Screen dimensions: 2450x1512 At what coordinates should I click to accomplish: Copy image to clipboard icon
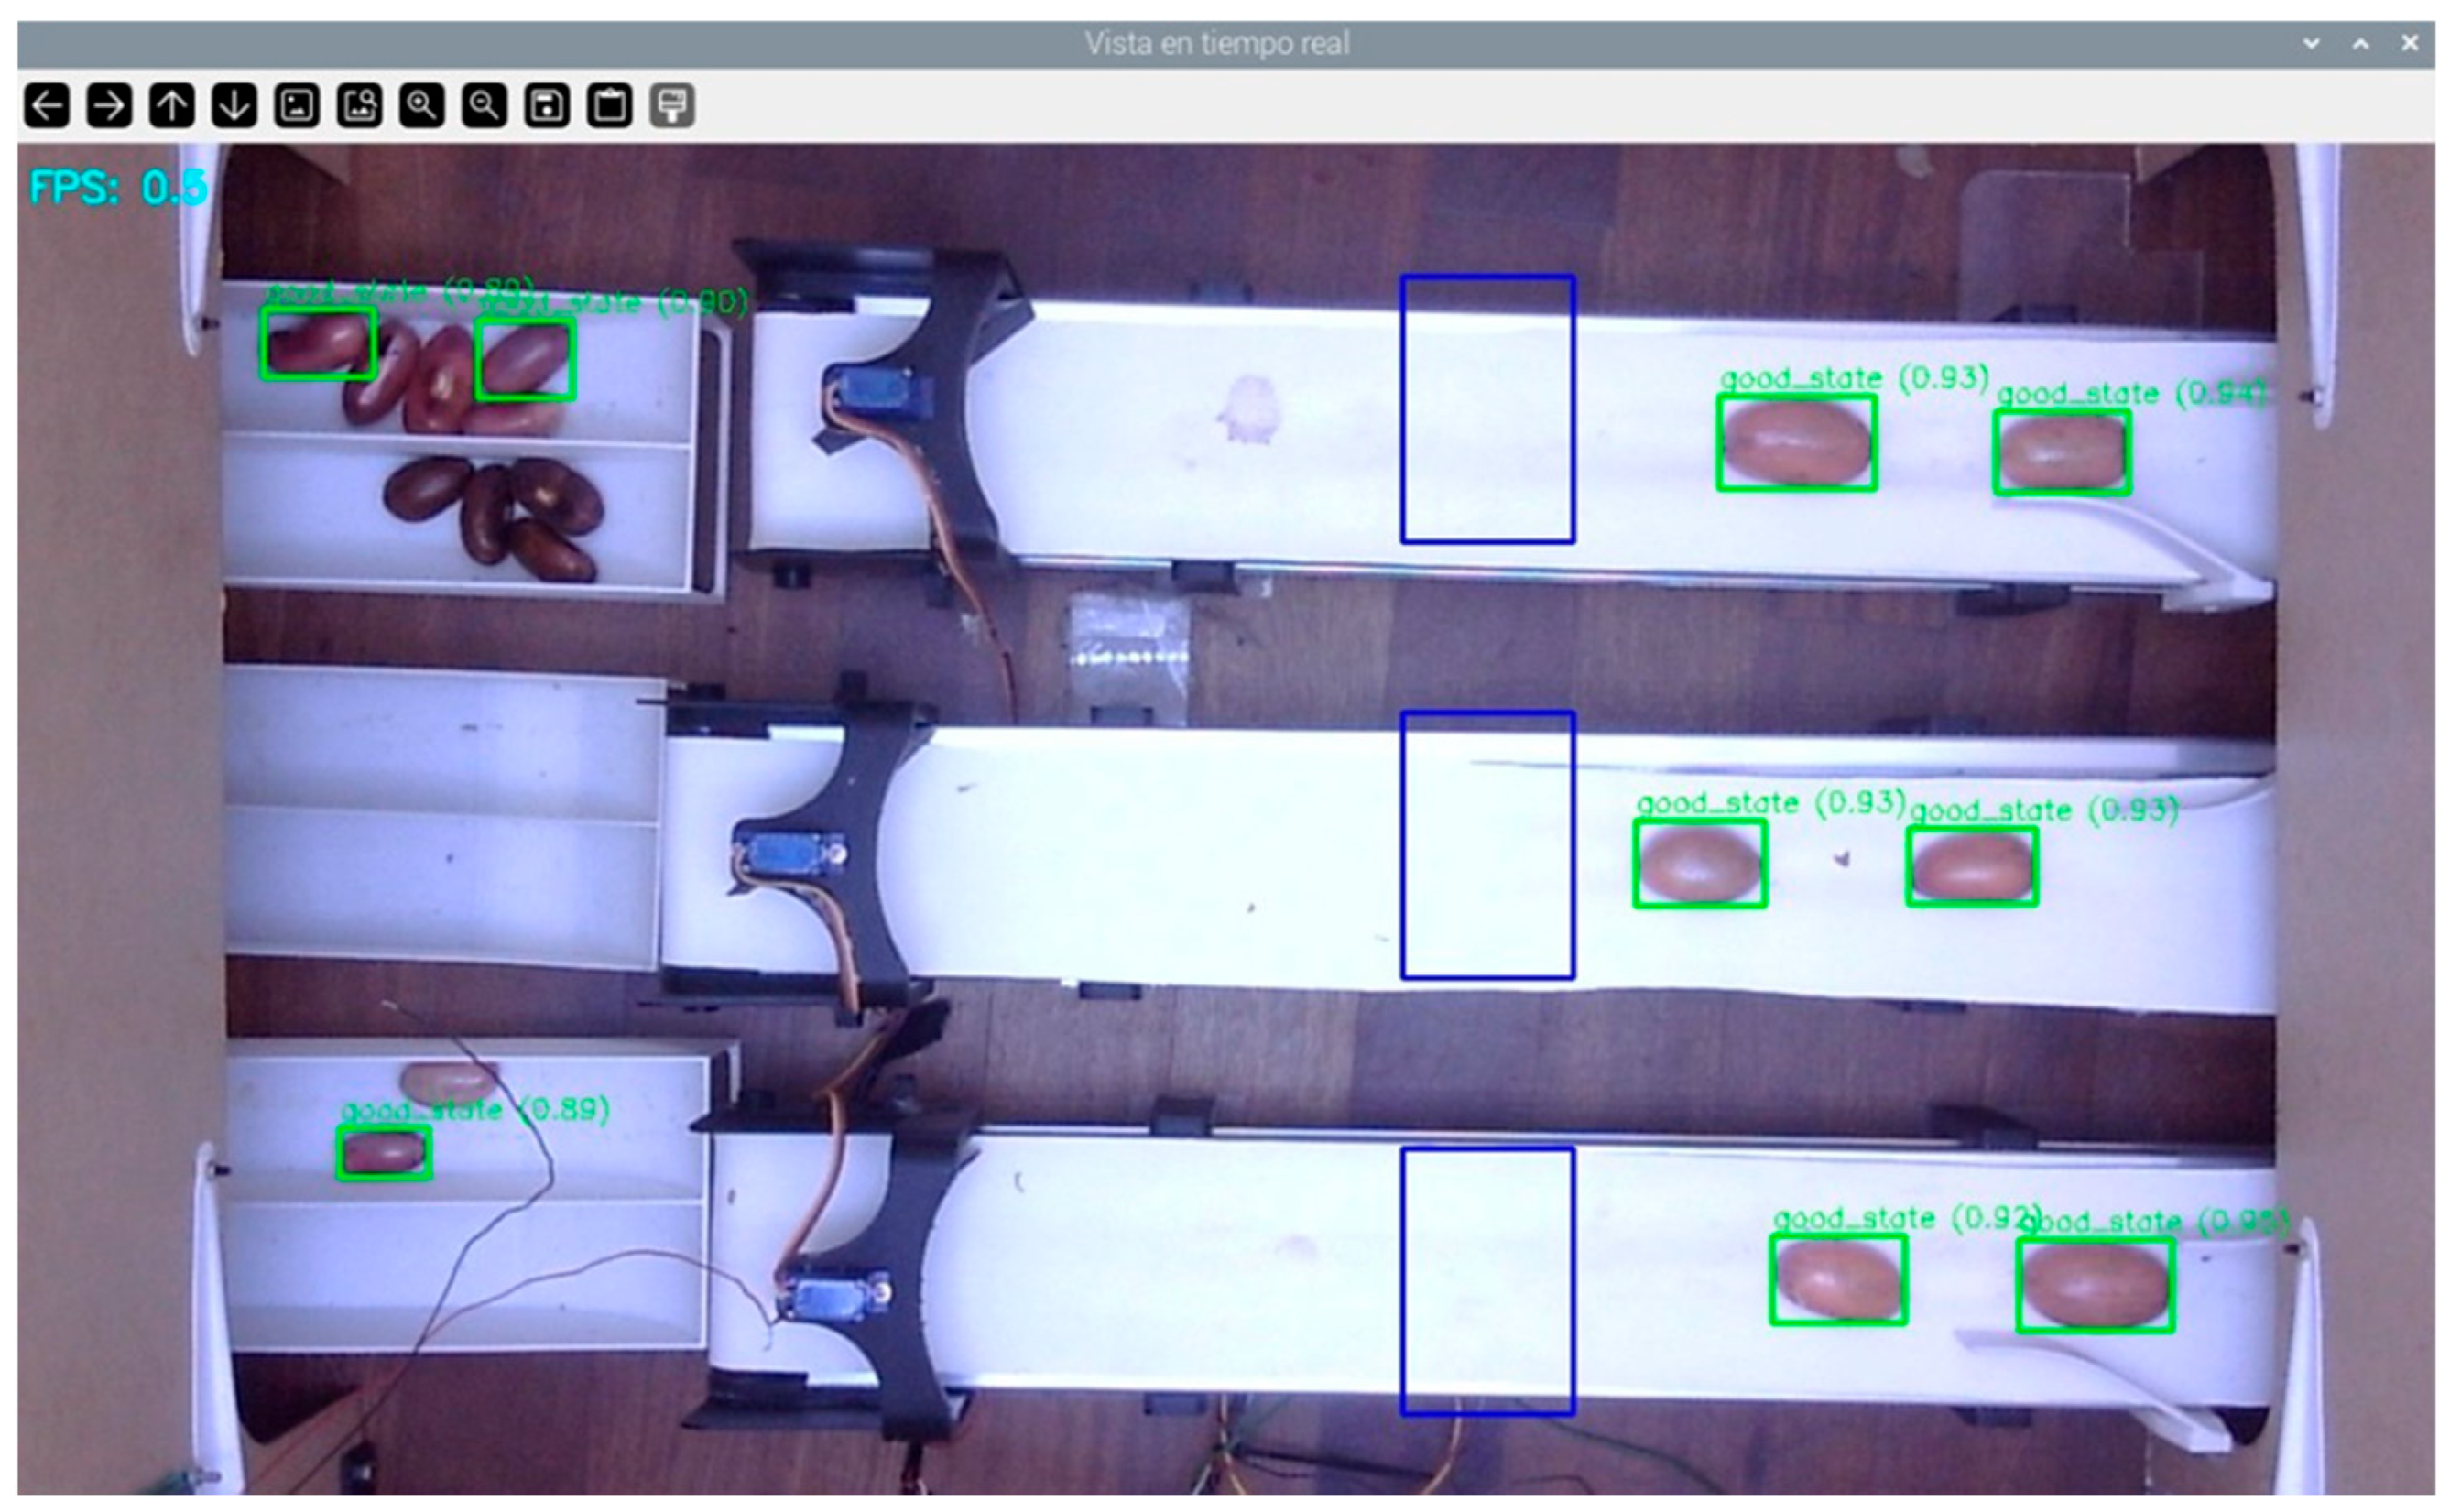[x=609, y=105]
